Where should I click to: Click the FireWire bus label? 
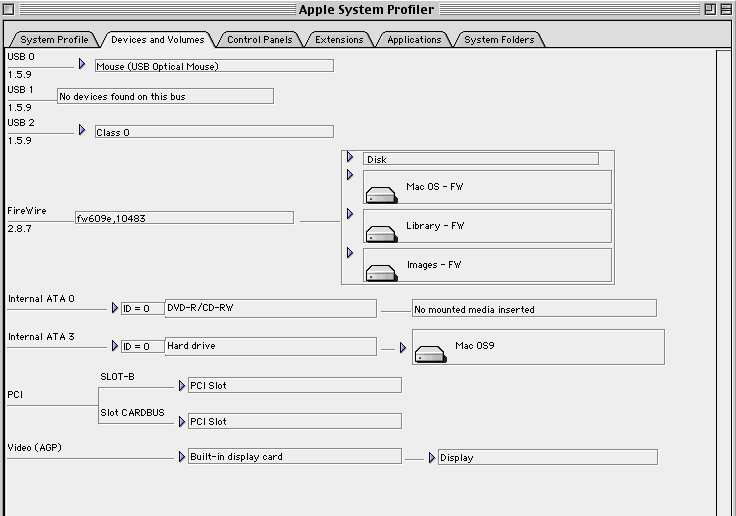[x=27, y=211]
